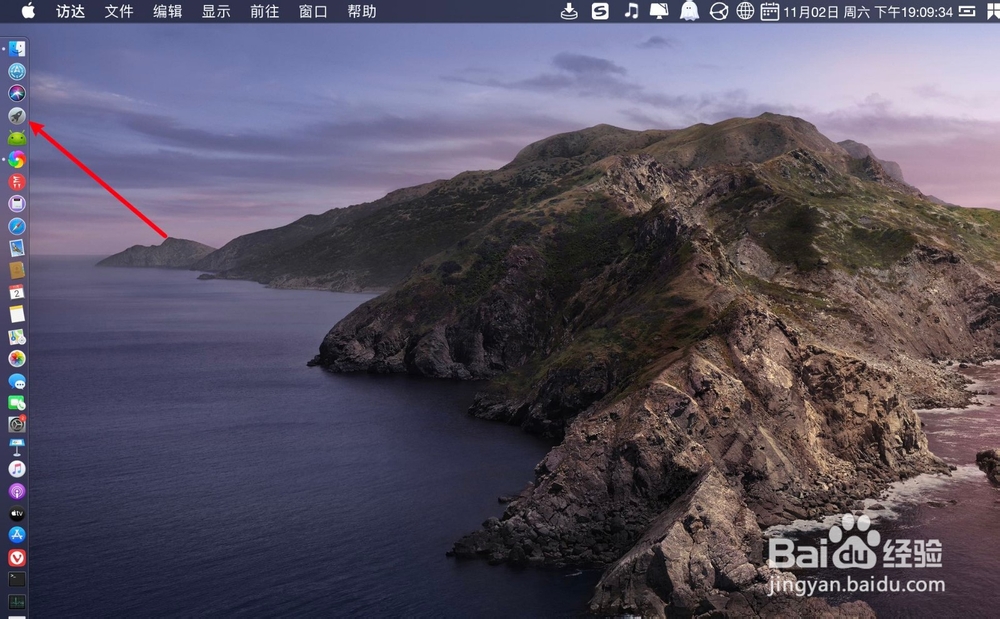Viewport: 1000px width, 619px height.
Task: Open the 文件 menu
Action: click(x=119, y=11)
